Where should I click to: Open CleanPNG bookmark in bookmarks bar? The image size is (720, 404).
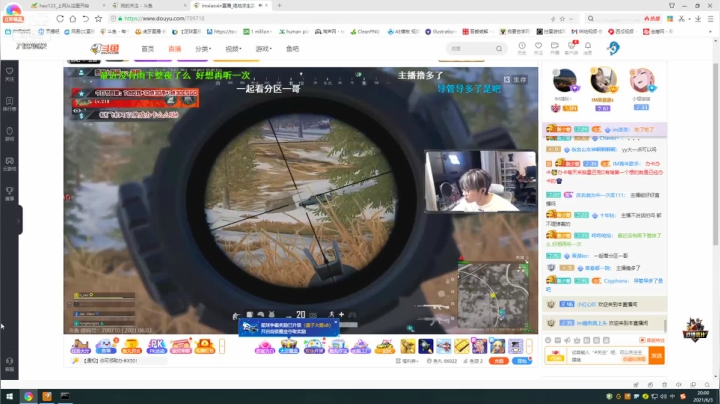[x=365, y=32]
